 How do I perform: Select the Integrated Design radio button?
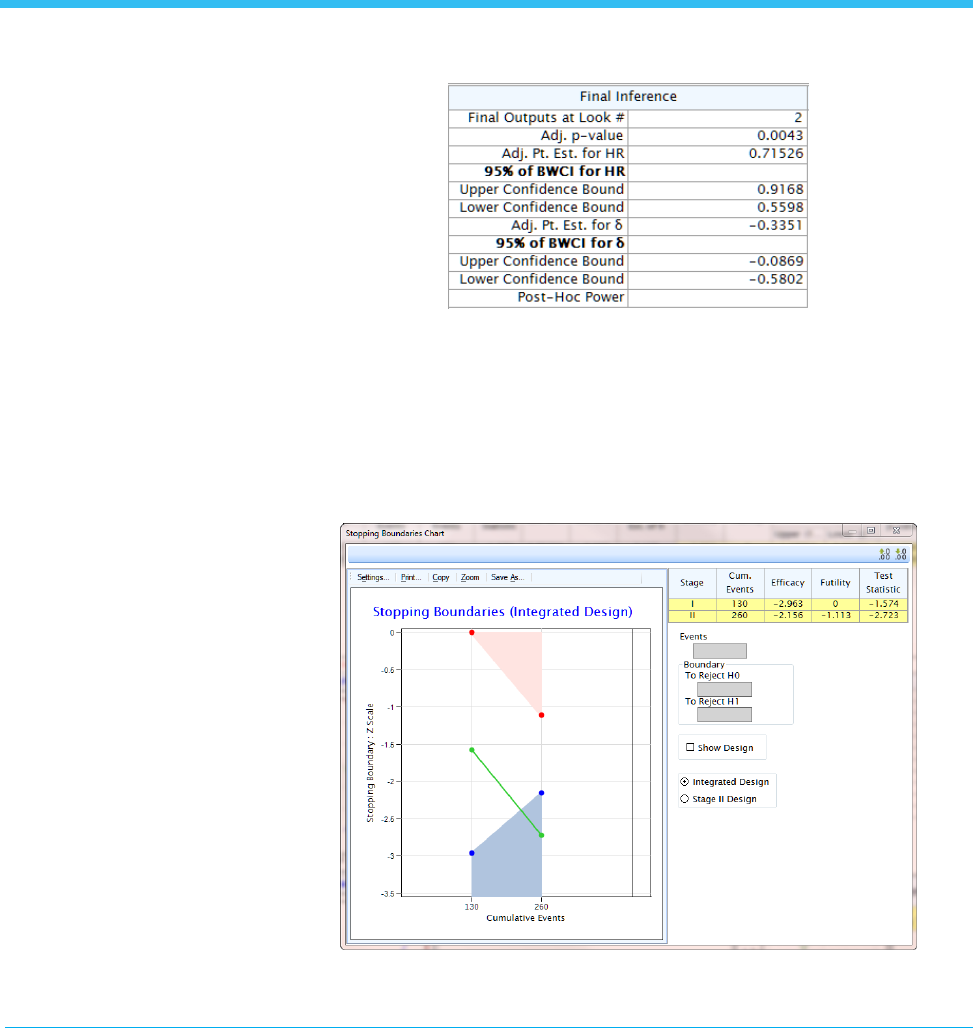point(685,781)
